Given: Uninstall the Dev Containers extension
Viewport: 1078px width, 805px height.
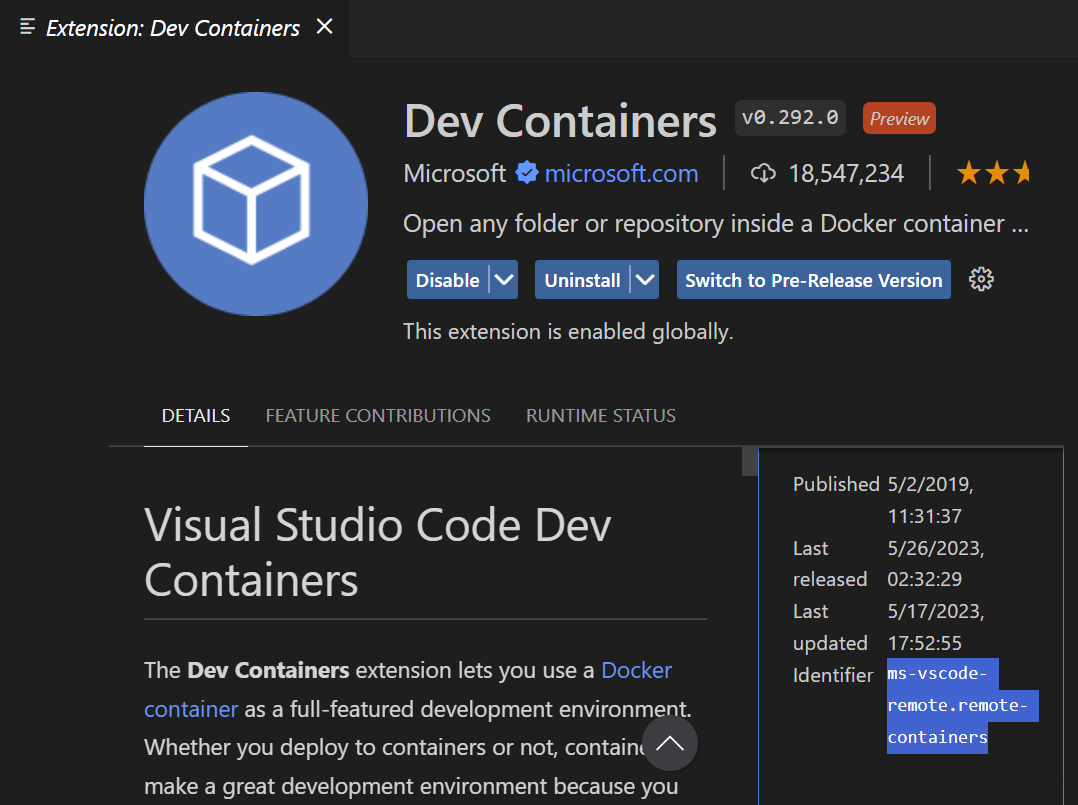Looking at the screenshot, I should tap(582, 280).
